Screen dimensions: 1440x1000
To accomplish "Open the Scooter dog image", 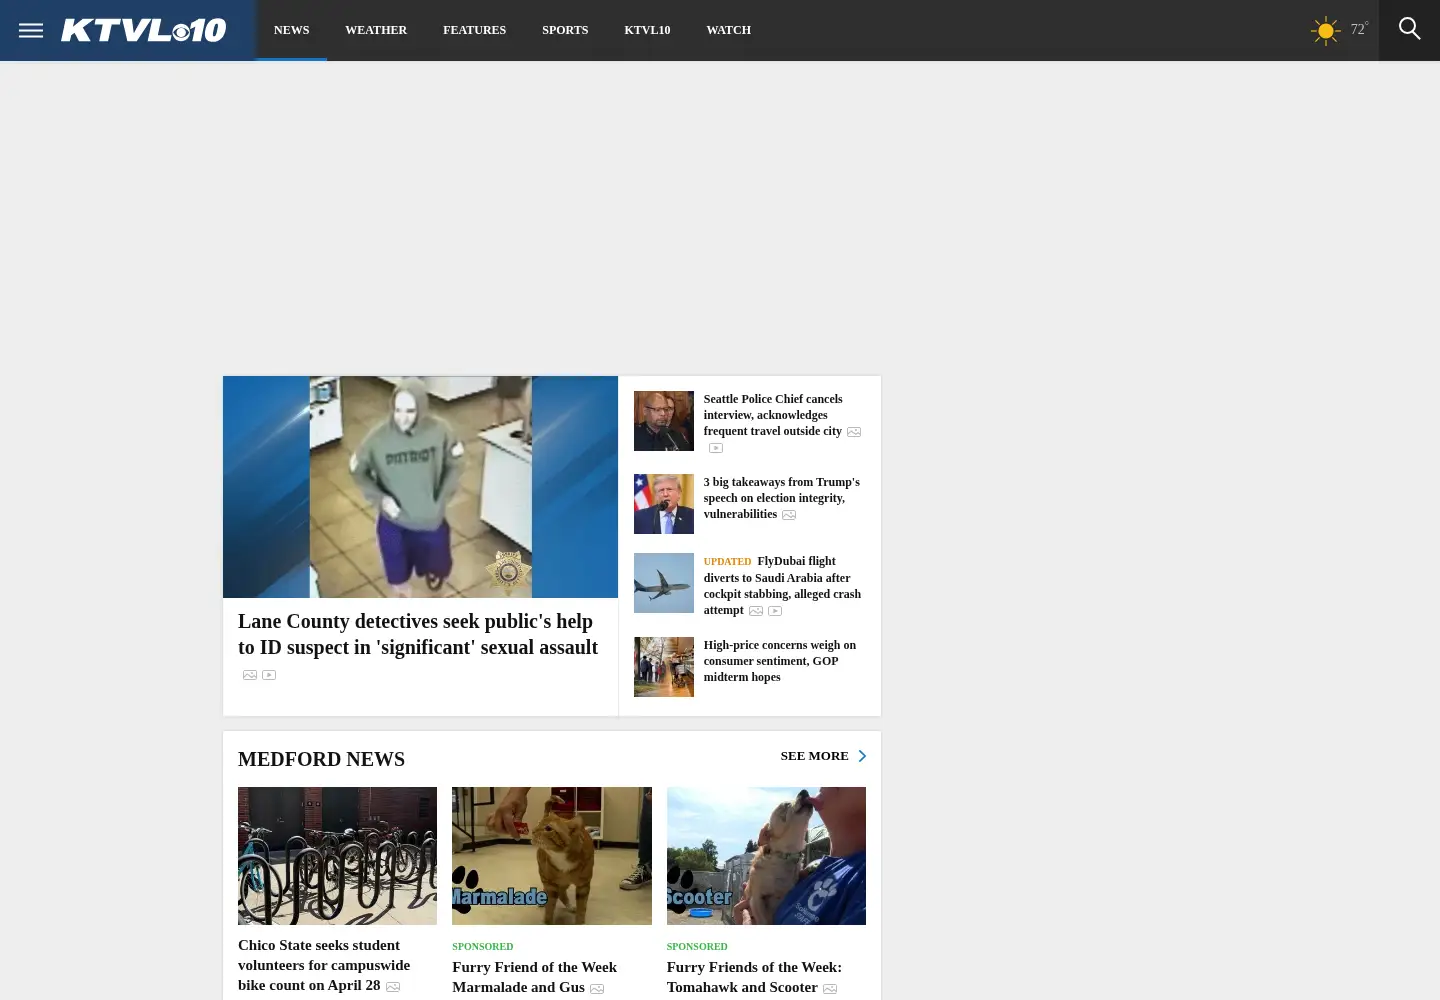I will point(766,856).
